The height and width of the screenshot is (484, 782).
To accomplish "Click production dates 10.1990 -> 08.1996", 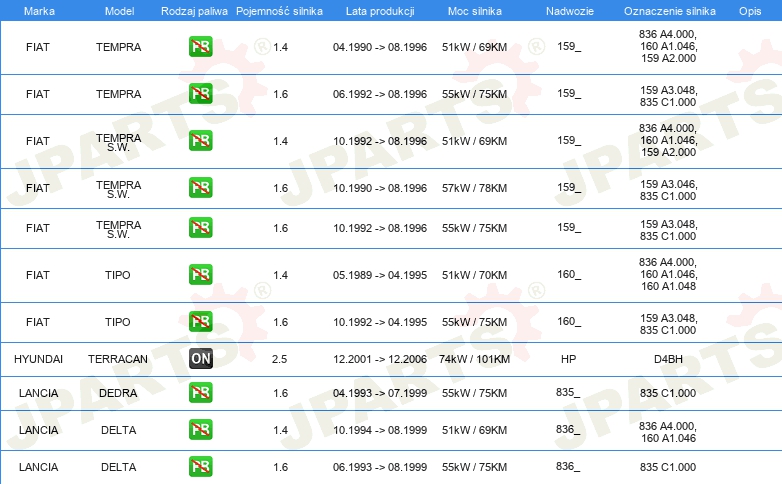I will click(380, 188).
